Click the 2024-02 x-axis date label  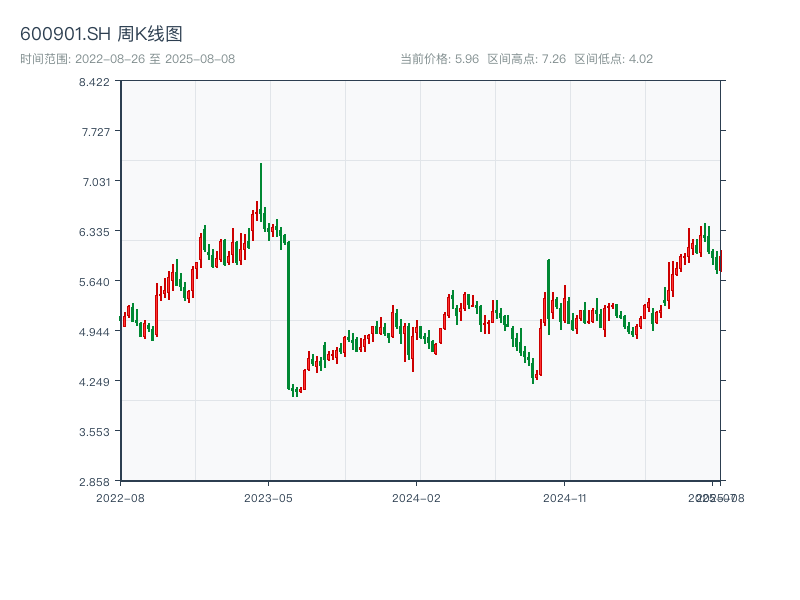pyautogui.click(x=416, y=497)
